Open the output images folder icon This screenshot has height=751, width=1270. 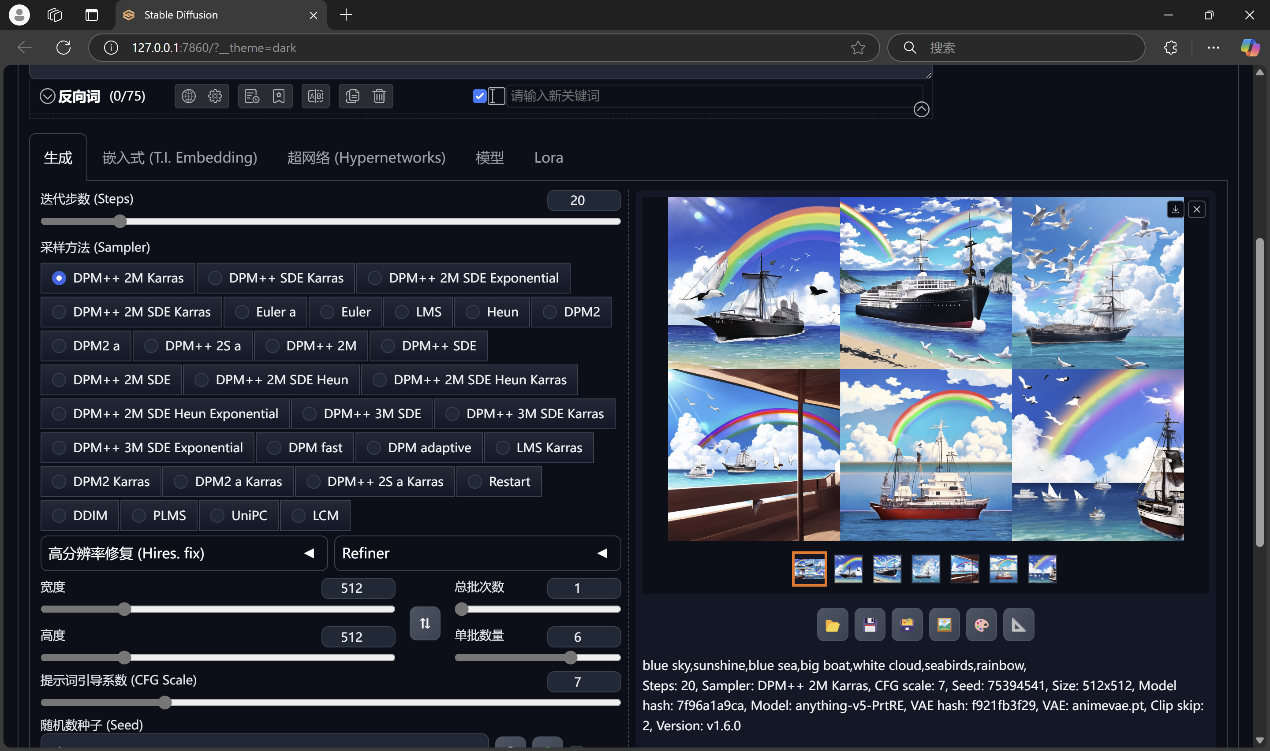[832, 625]
